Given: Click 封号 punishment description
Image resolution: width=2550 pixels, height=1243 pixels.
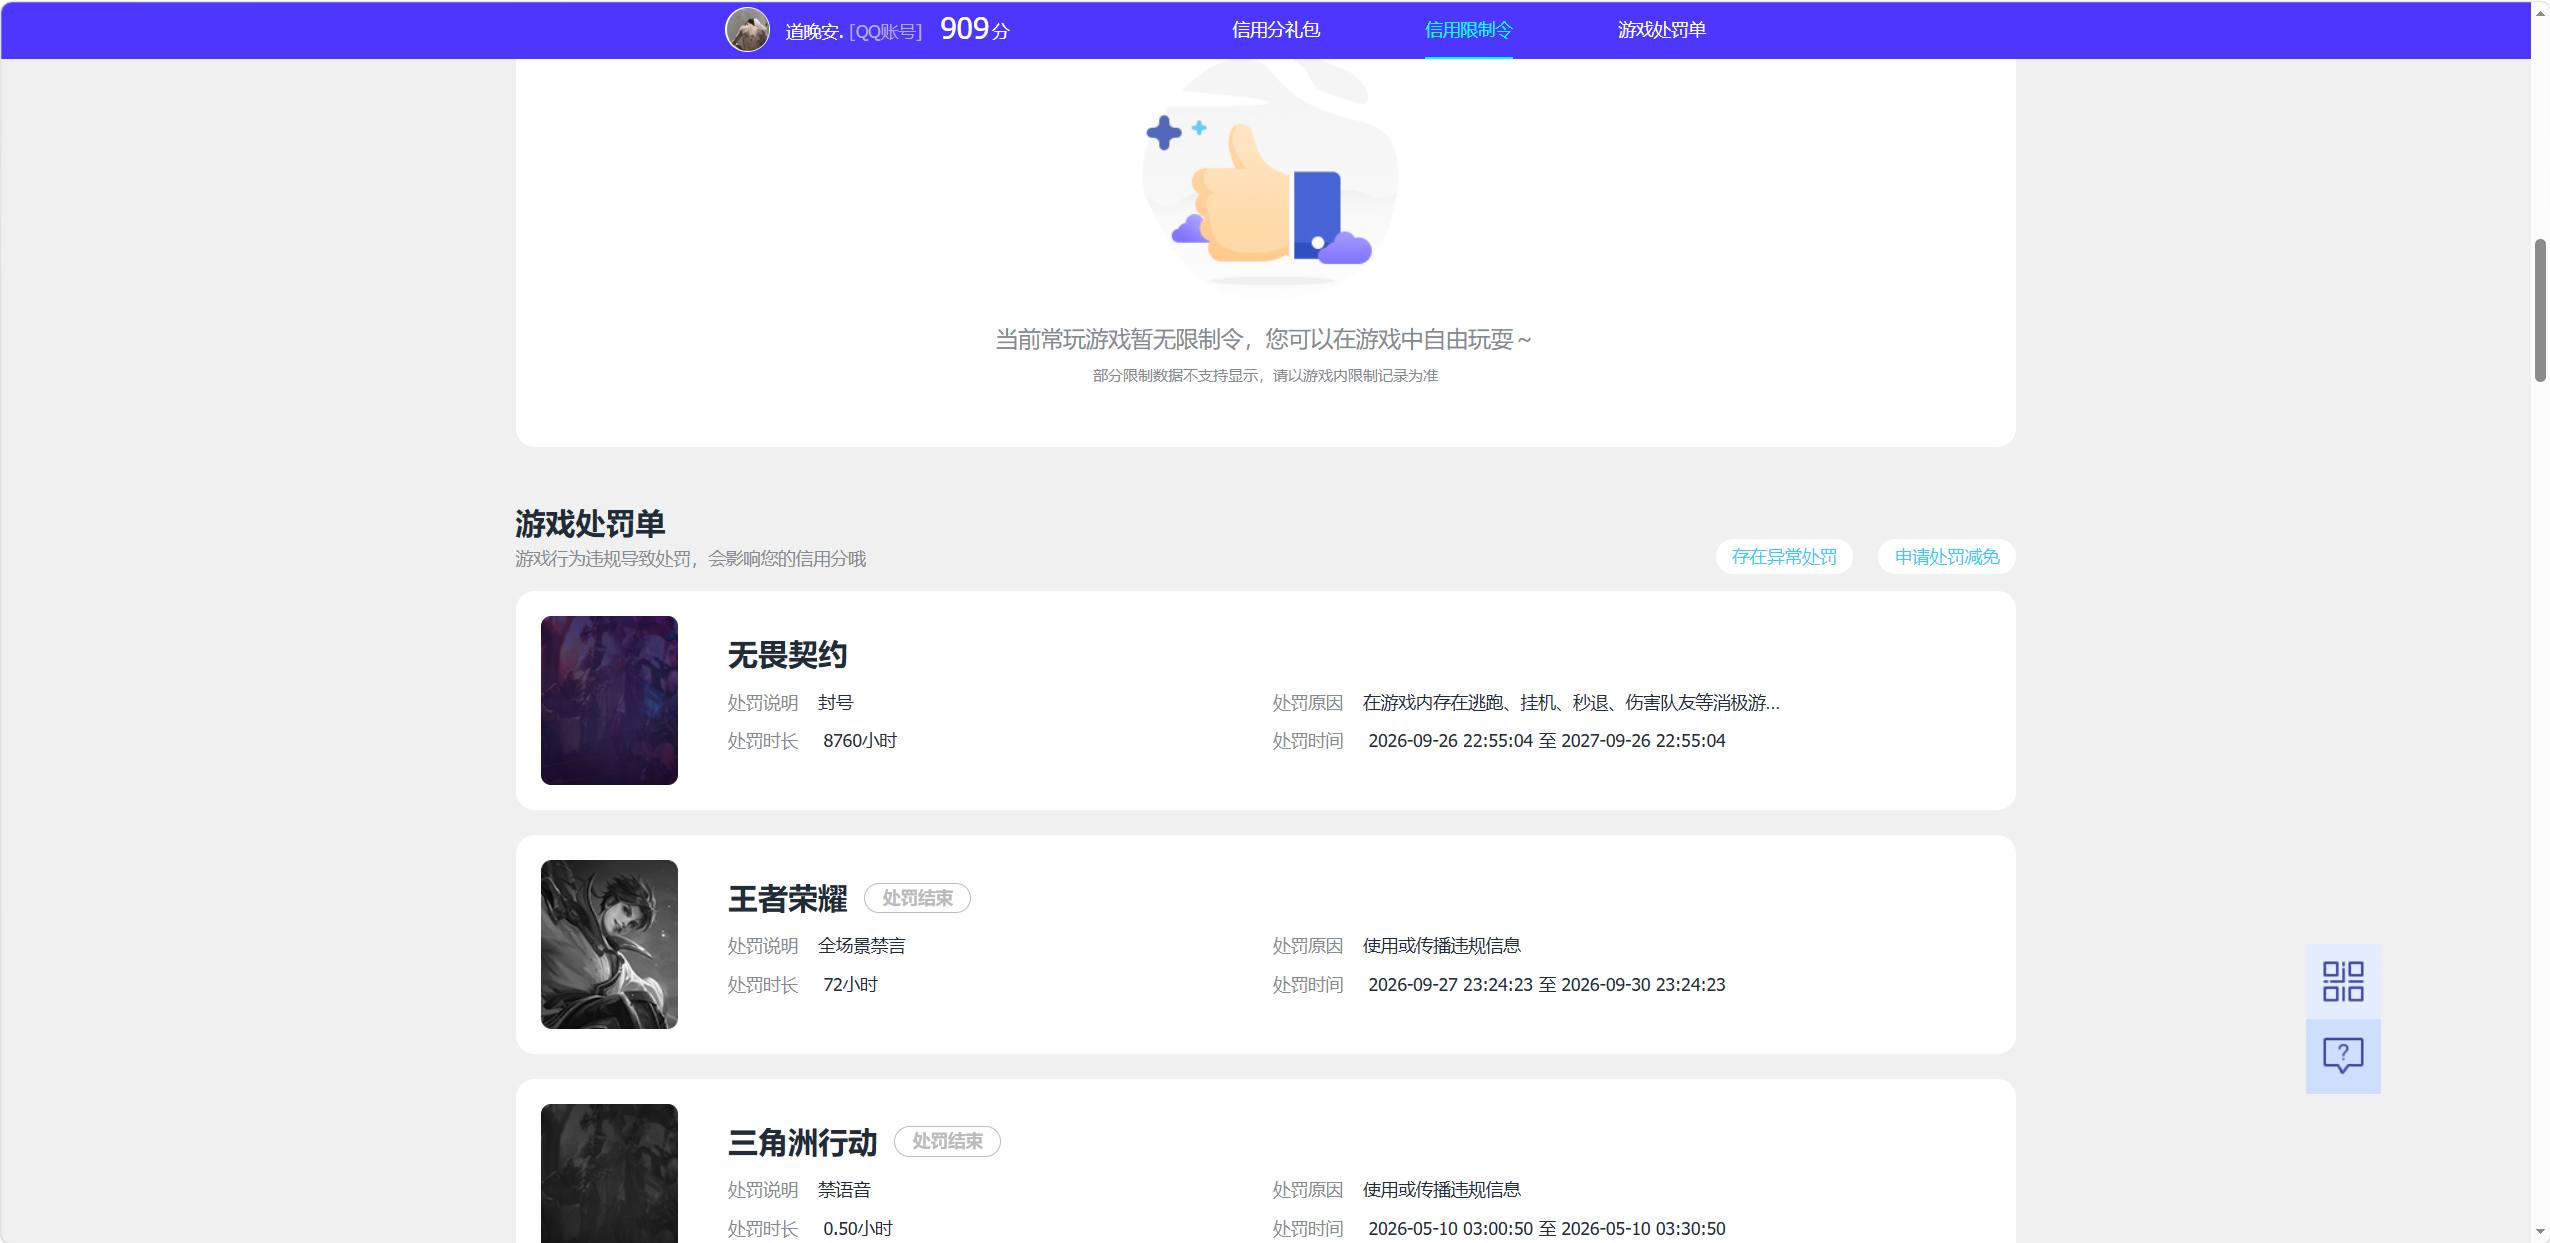Looking at the screenshot, I should point(835,703).
